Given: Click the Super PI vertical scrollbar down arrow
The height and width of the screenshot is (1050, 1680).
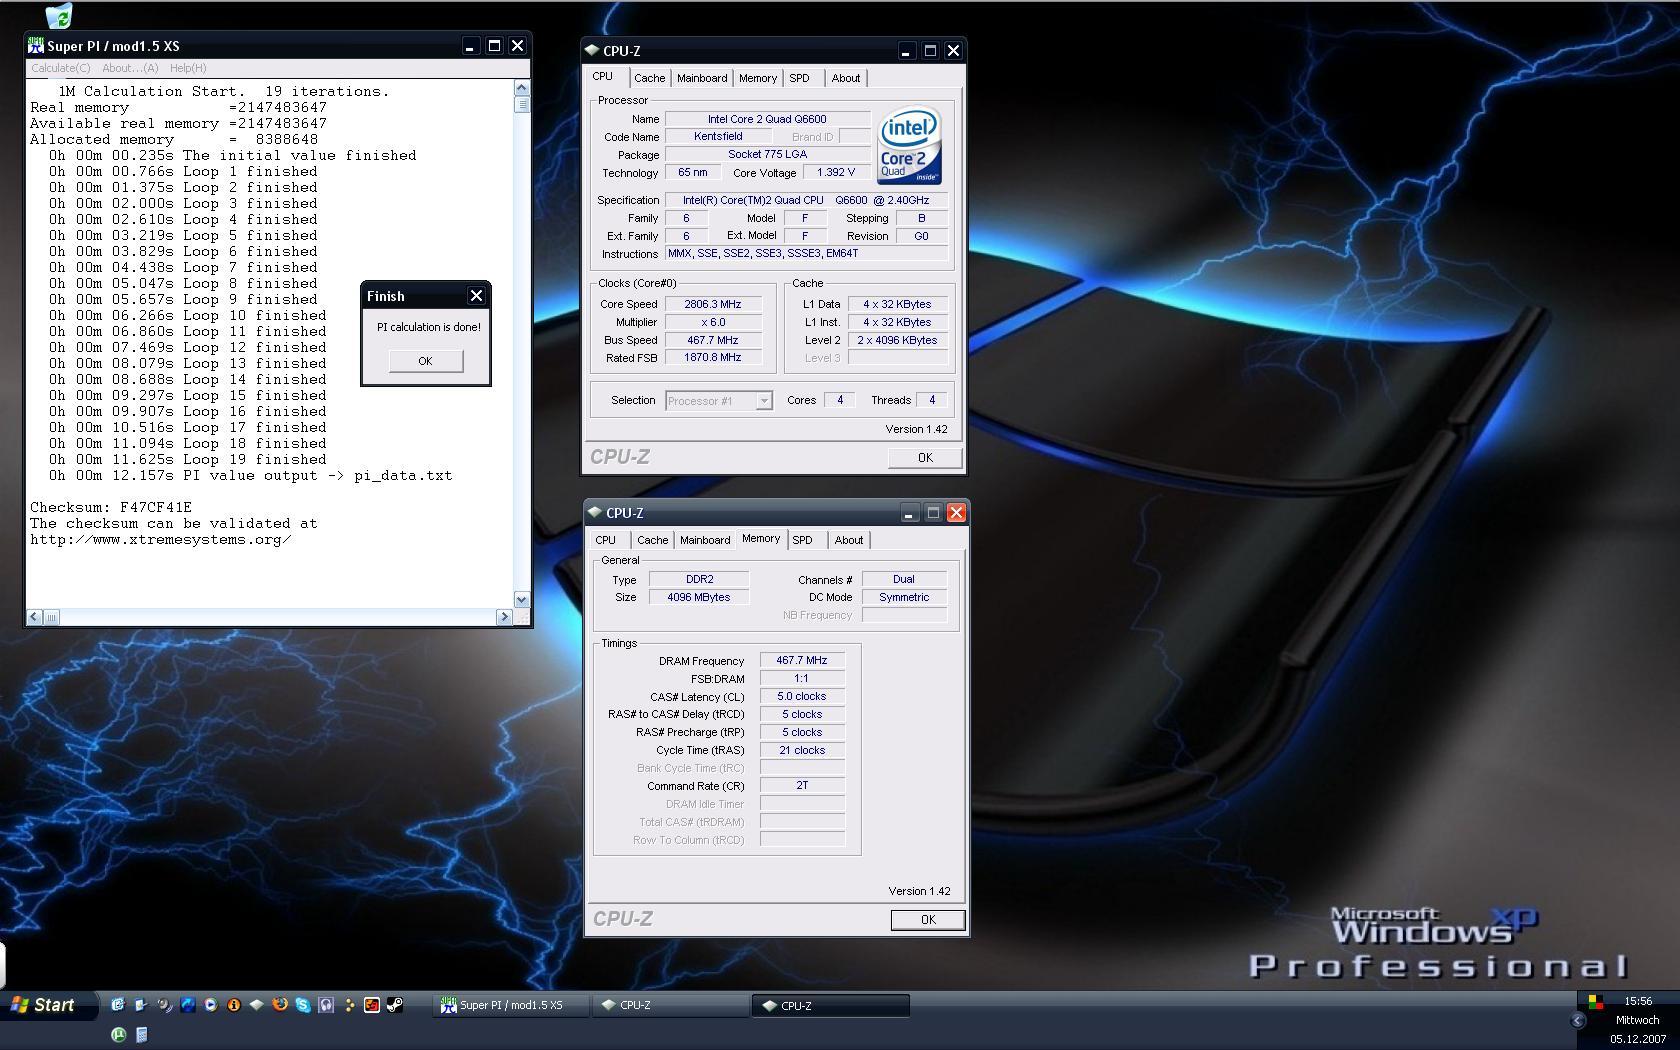Looking at the screenshot, I should (x=521, y=599).
